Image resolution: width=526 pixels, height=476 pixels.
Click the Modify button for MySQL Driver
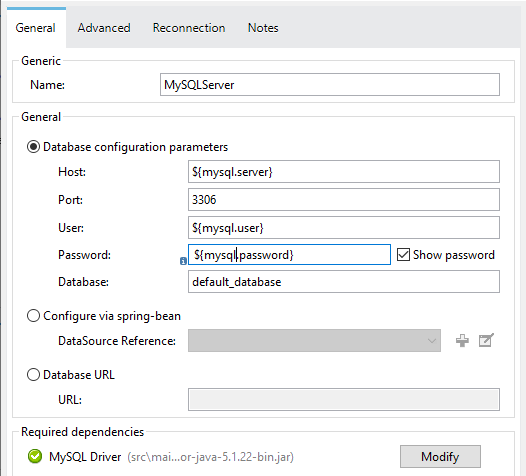tap(440, 457)
